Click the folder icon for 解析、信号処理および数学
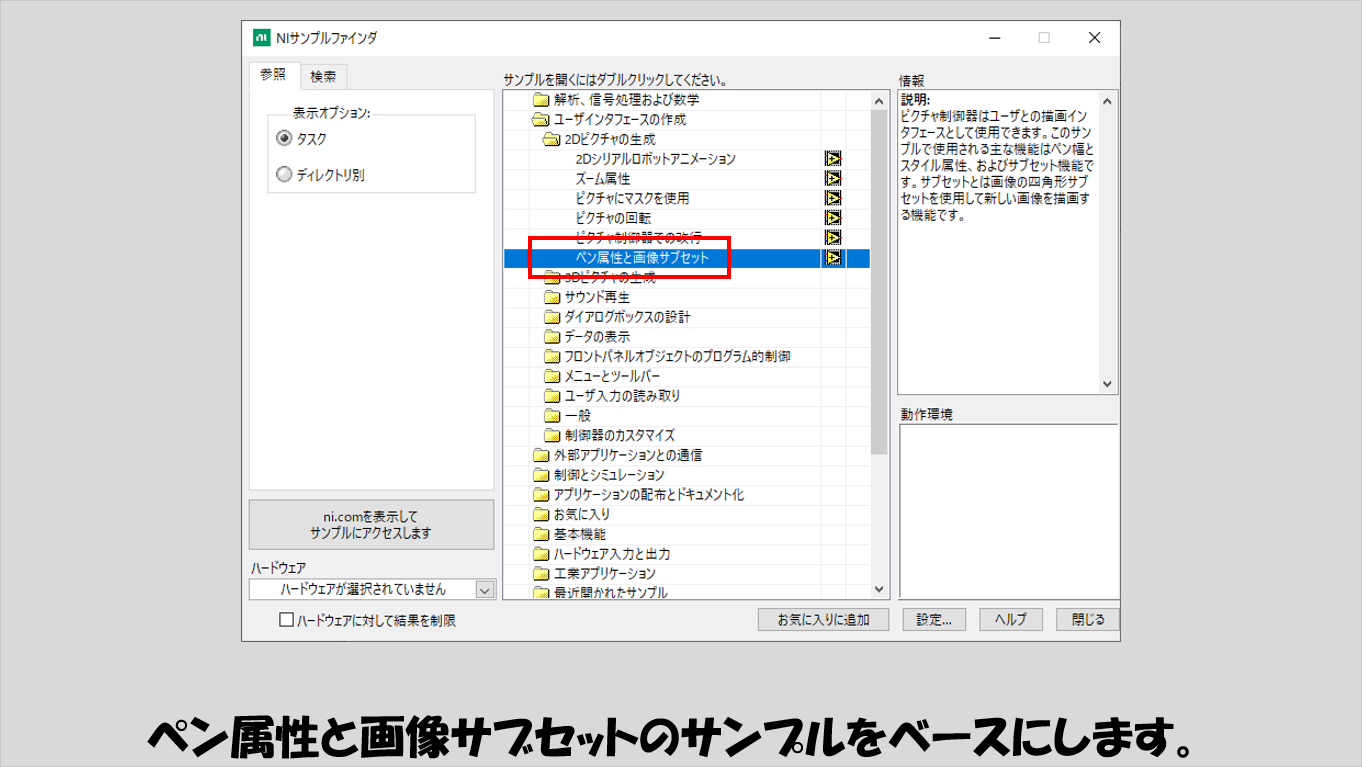The image size is (1362, 767). tap(541, 100)
